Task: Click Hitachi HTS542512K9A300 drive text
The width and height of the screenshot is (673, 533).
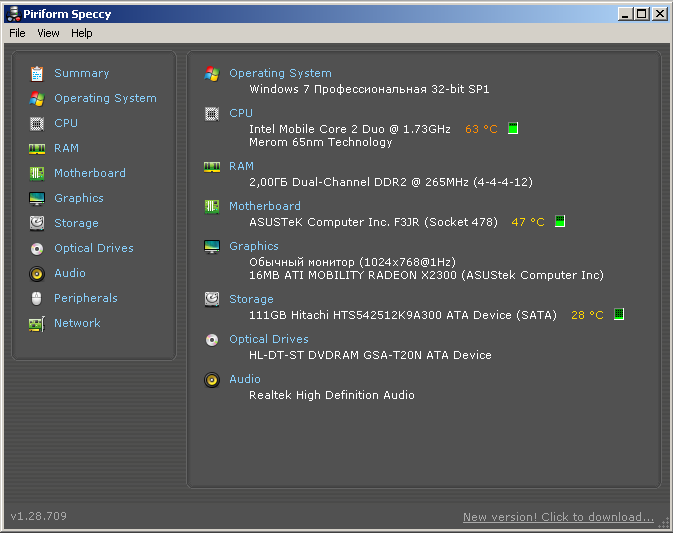Action: 403,315
